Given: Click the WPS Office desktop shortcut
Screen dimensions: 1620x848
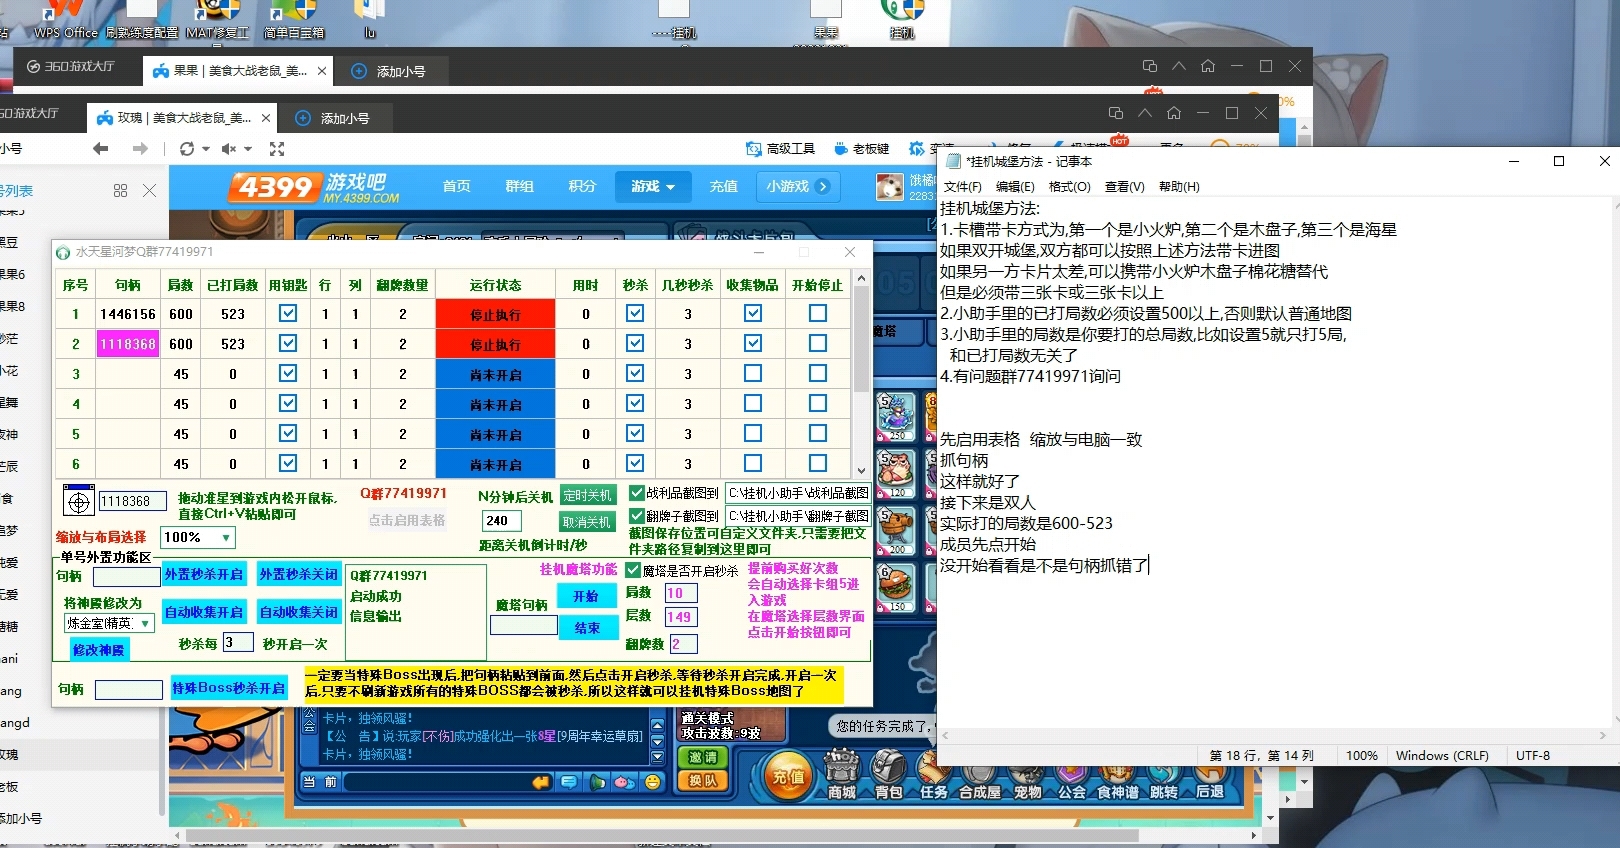Looking at the screenshot, I should point(66,20).
